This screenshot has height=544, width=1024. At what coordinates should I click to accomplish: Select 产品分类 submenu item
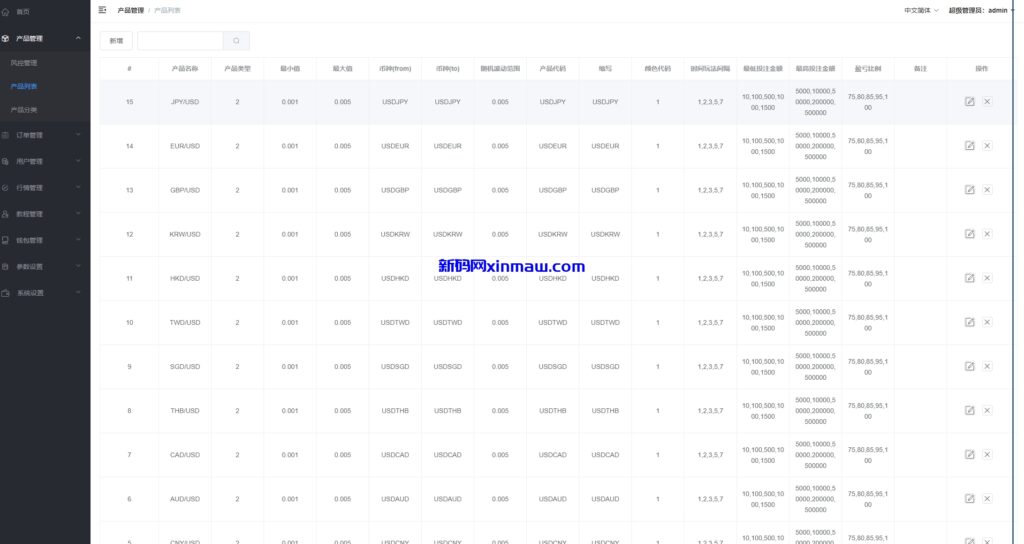(x=24, y=110)
